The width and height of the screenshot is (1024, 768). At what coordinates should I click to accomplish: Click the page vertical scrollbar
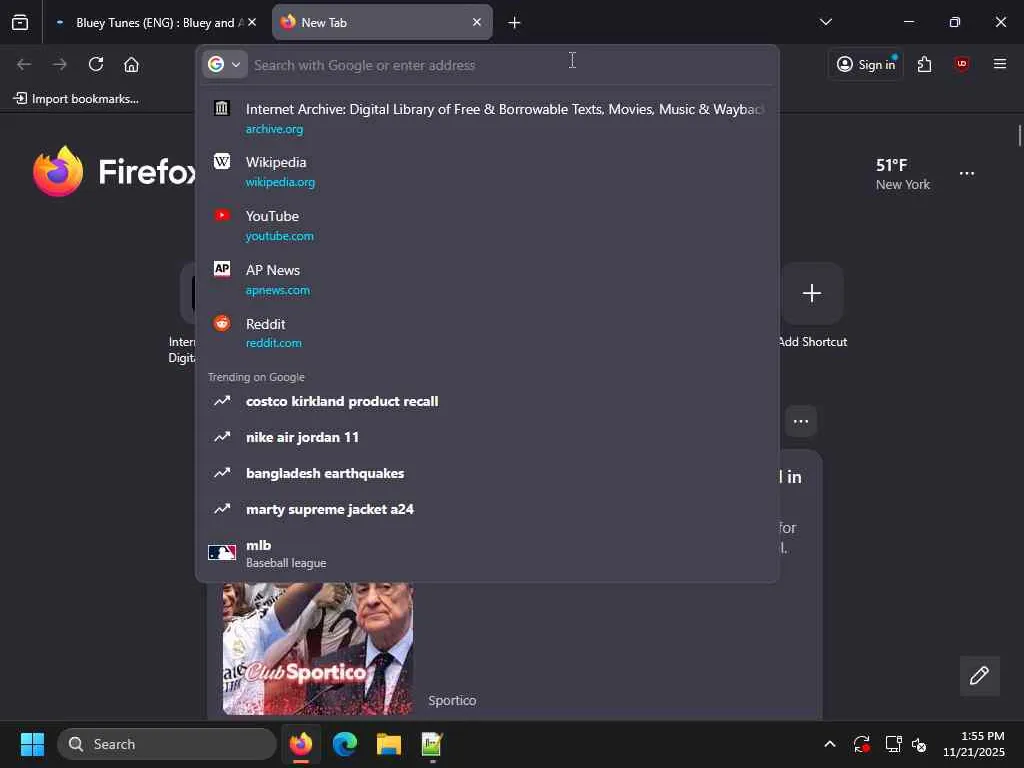[1019, 136]
